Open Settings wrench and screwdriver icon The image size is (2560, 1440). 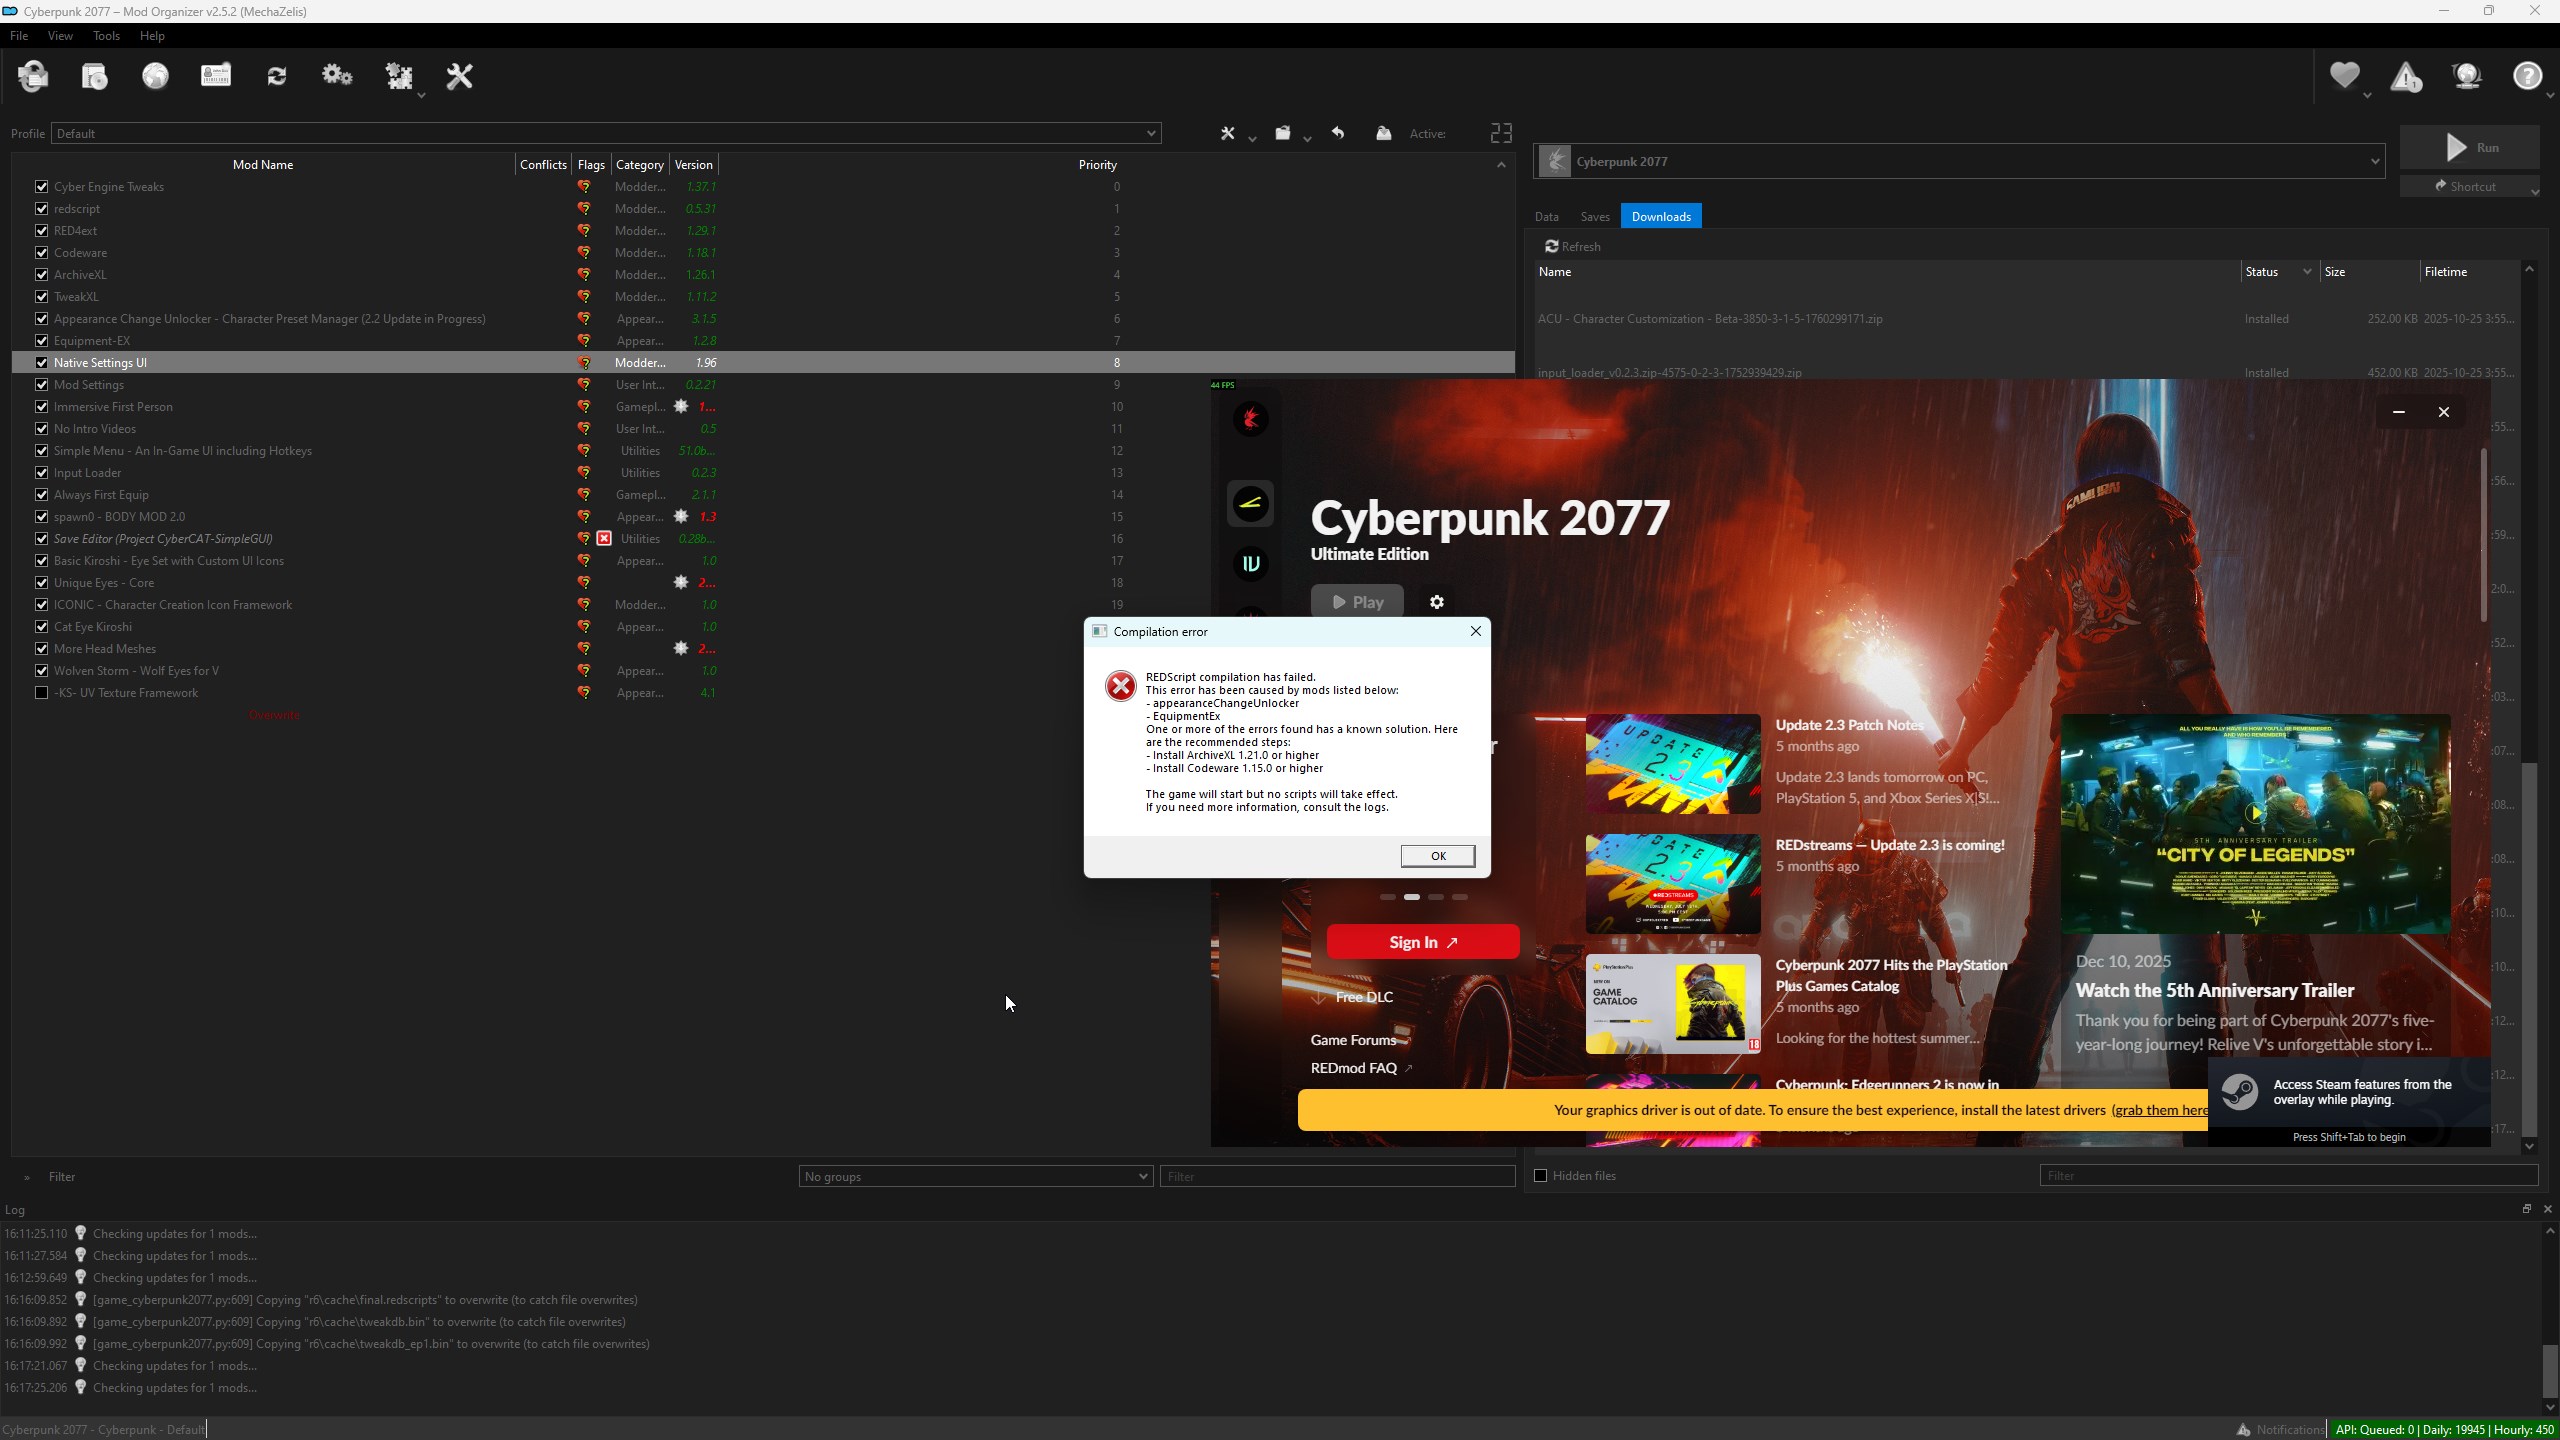[459, 77]
